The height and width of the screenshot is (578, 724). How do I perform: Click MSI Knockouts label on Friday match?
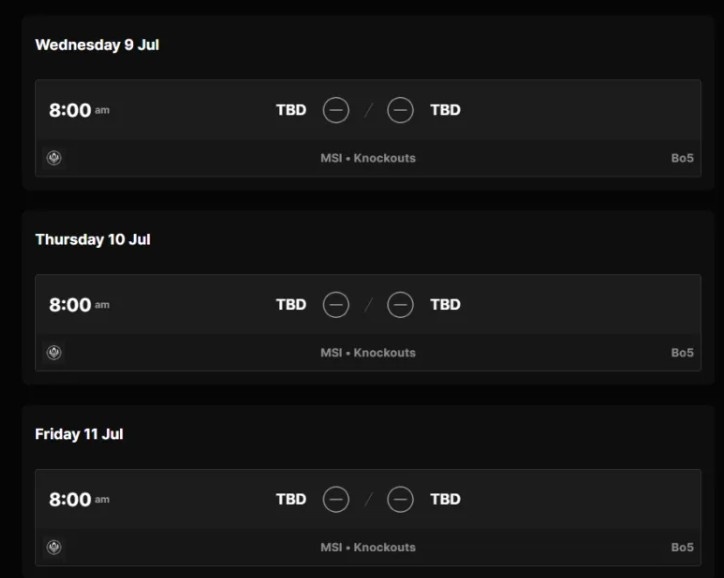368,547
